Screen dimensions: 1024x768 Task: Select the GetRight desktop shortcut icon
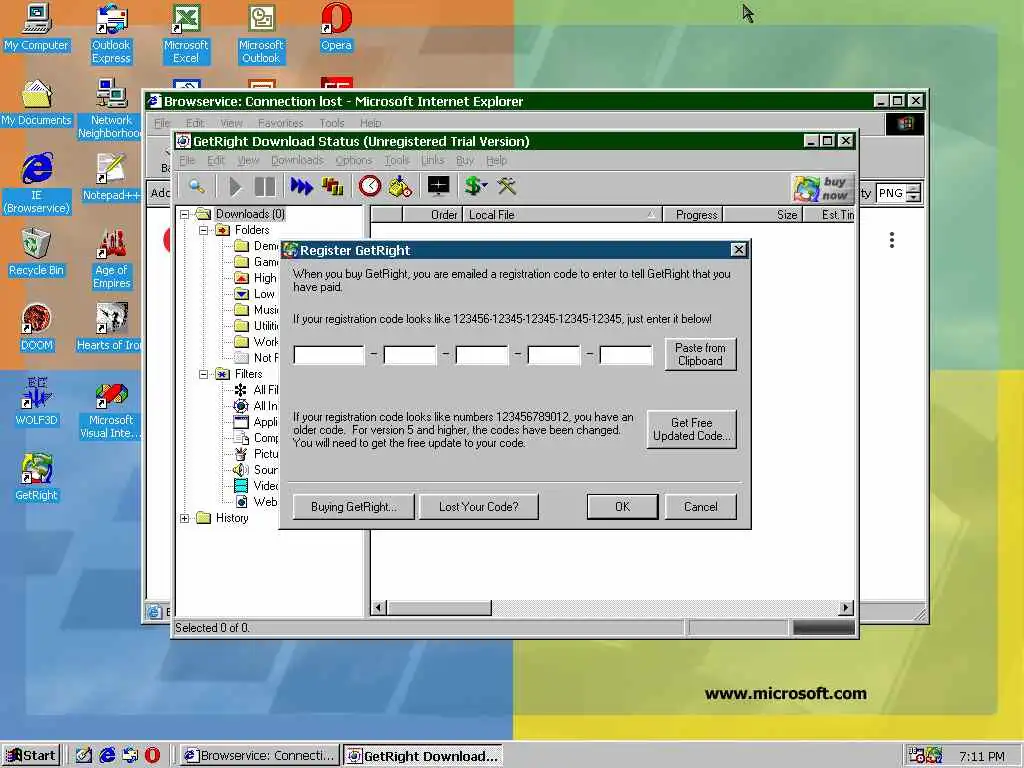point(36,478)
